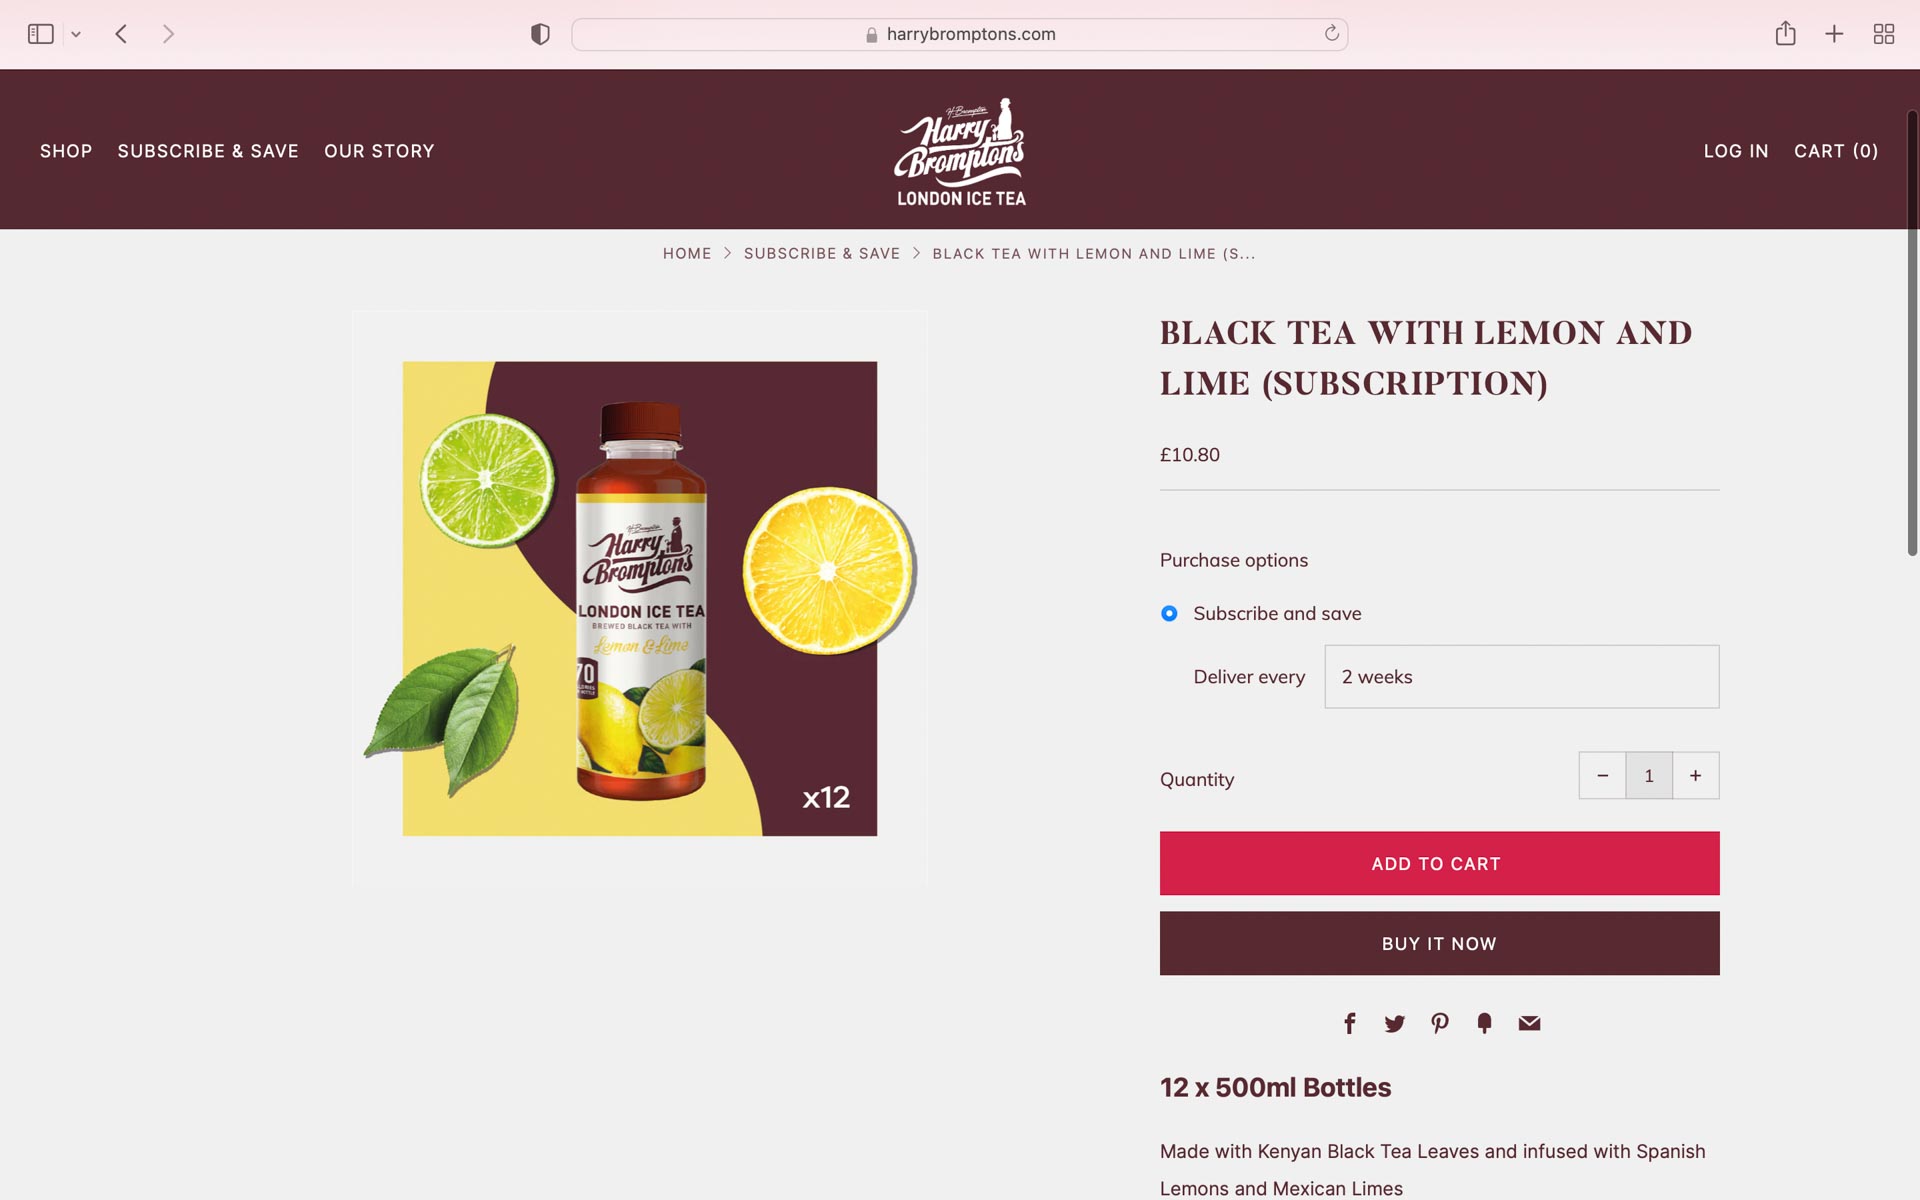
Task: Share product via Twitter icon
Action: coord(1394,1023)
